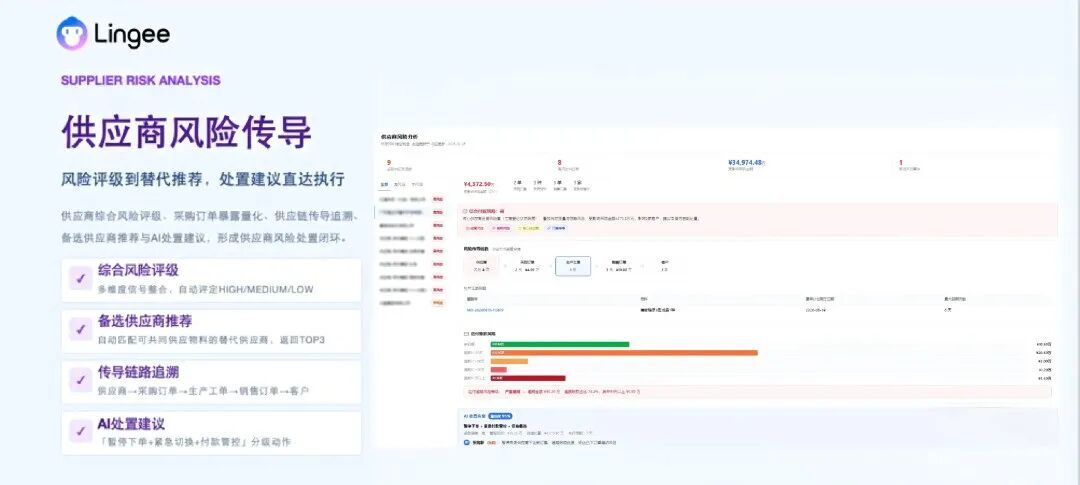1080x485 pixels.
Task: Click the checkmark icon beside AI处置建议
Action: click(x=81, y=431)
